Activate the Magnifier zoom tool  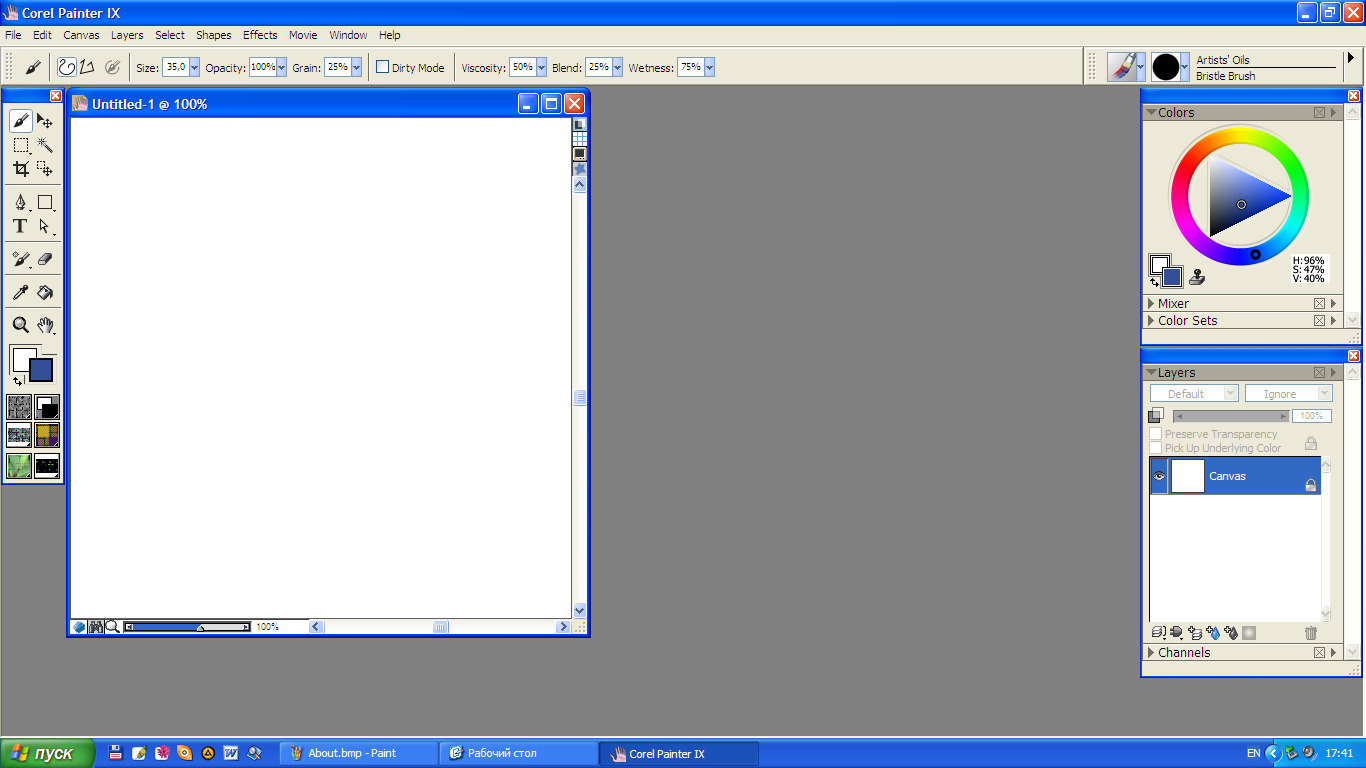click(x=20, y=325)
